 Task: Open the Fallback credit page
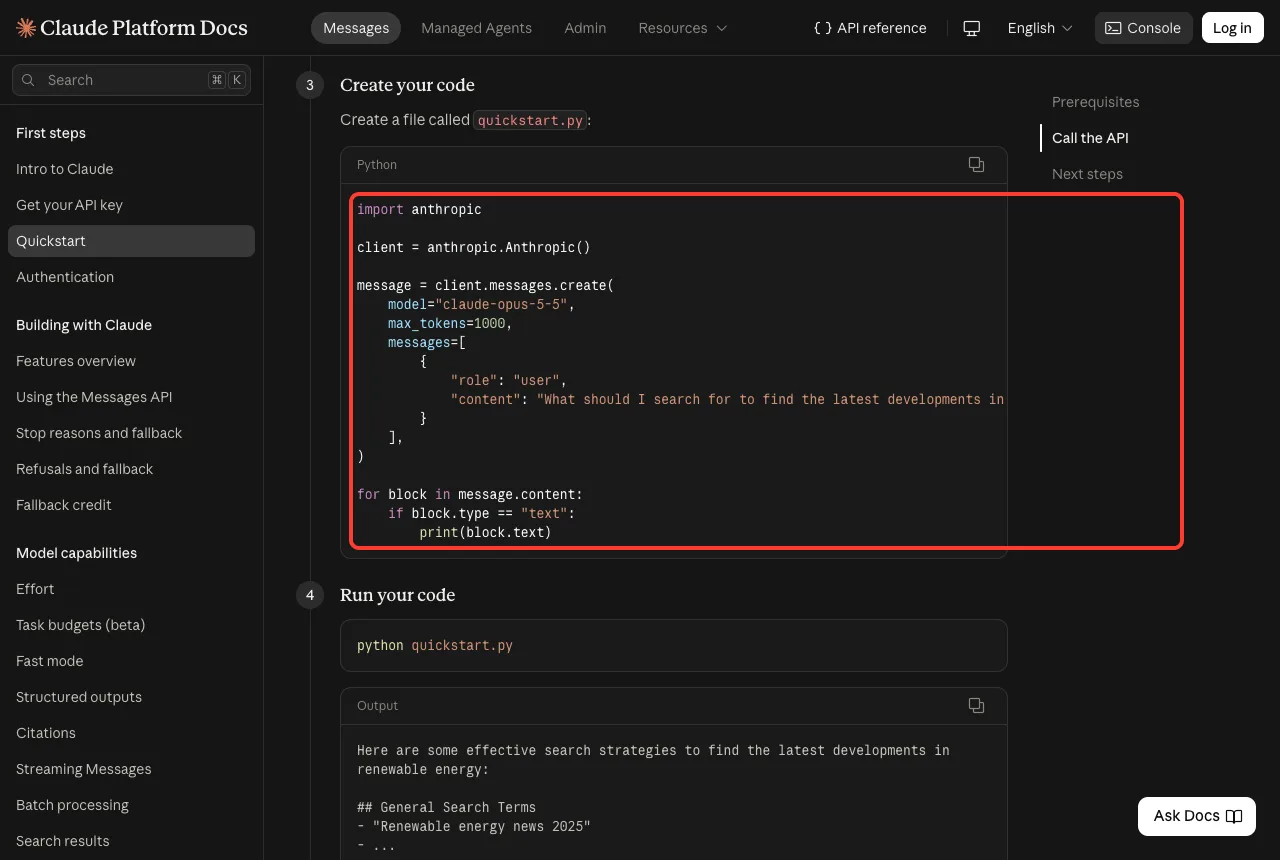[x=64, y=505]
